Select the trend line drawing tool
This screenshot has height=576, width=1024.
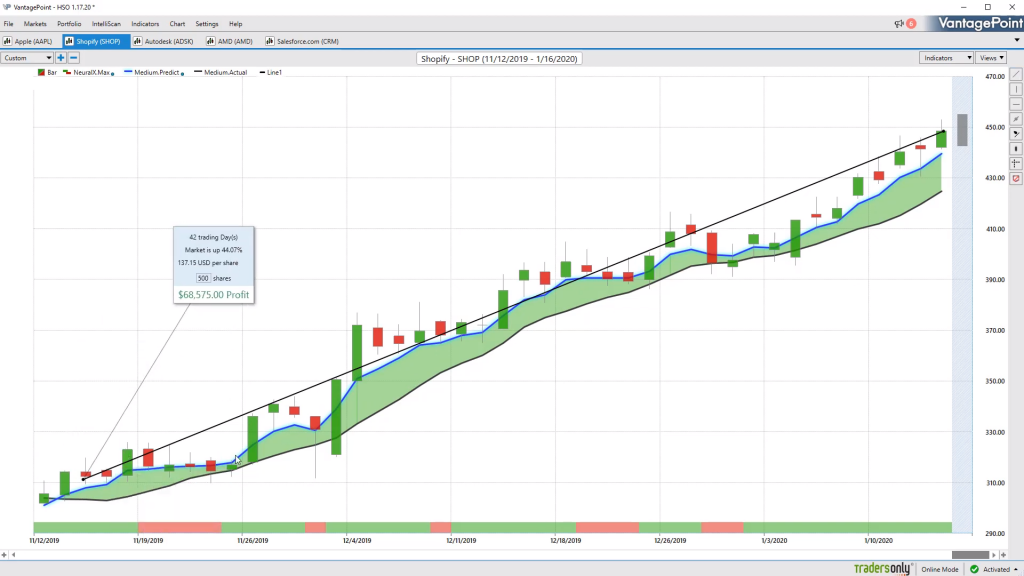(x=1016, y=74)
